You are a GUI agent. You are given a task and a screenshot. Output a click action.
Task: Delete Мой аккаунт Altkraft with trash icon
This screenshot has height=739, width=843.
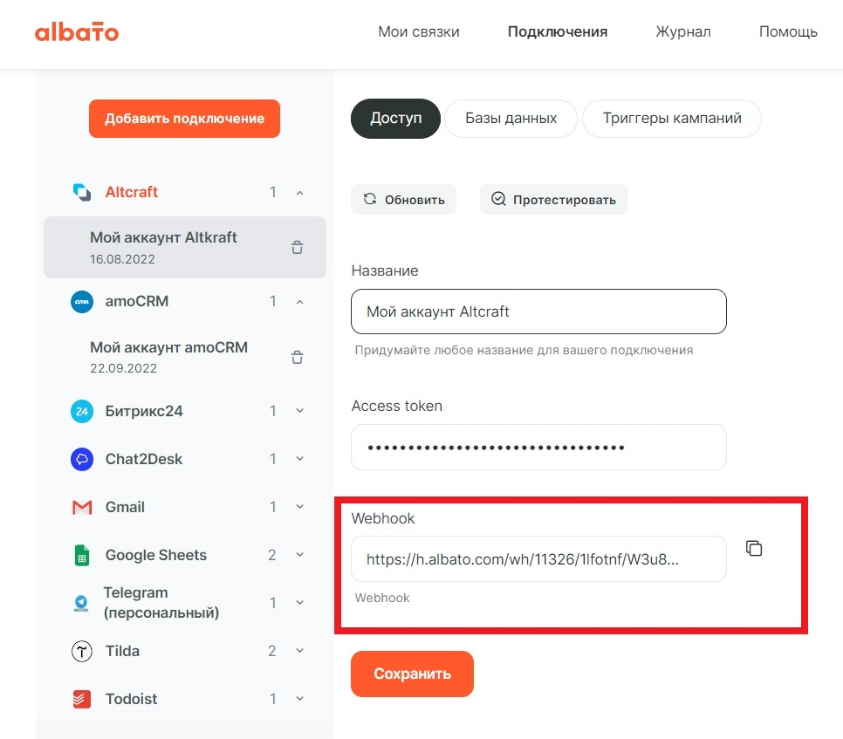click(297, 247)
